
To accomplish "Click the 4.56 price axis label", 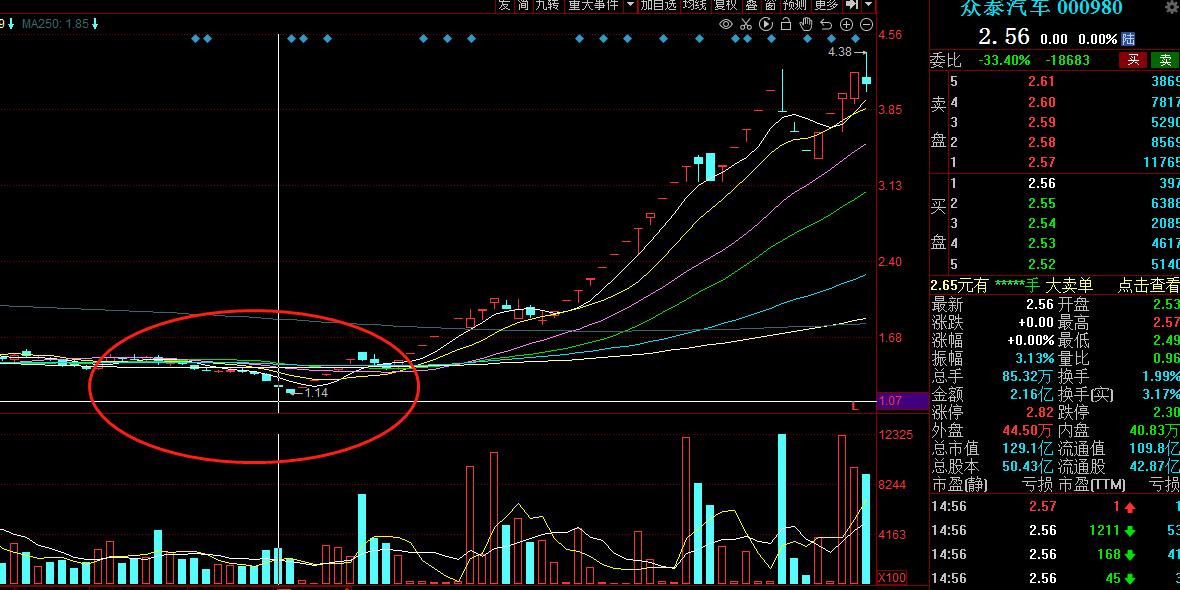I will pyautogui.click(x=890, y=35).
